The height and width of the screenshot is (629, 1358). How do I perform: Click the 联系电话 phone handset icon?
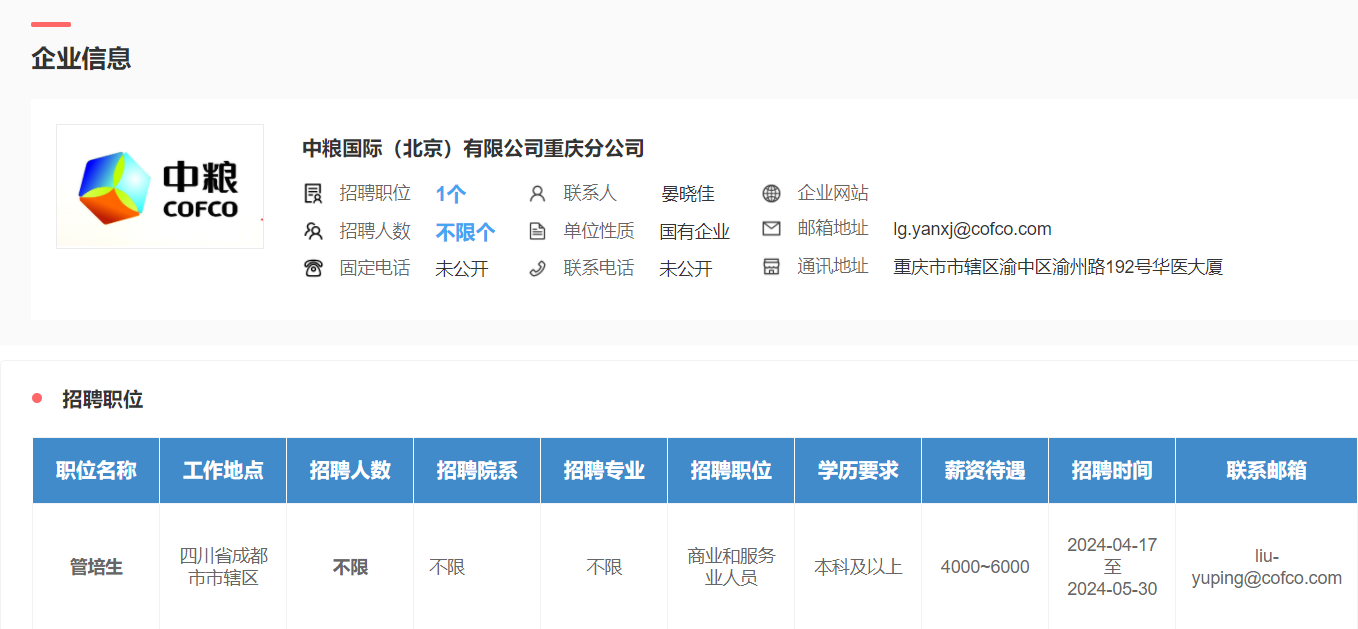click(x=537, y=268)
